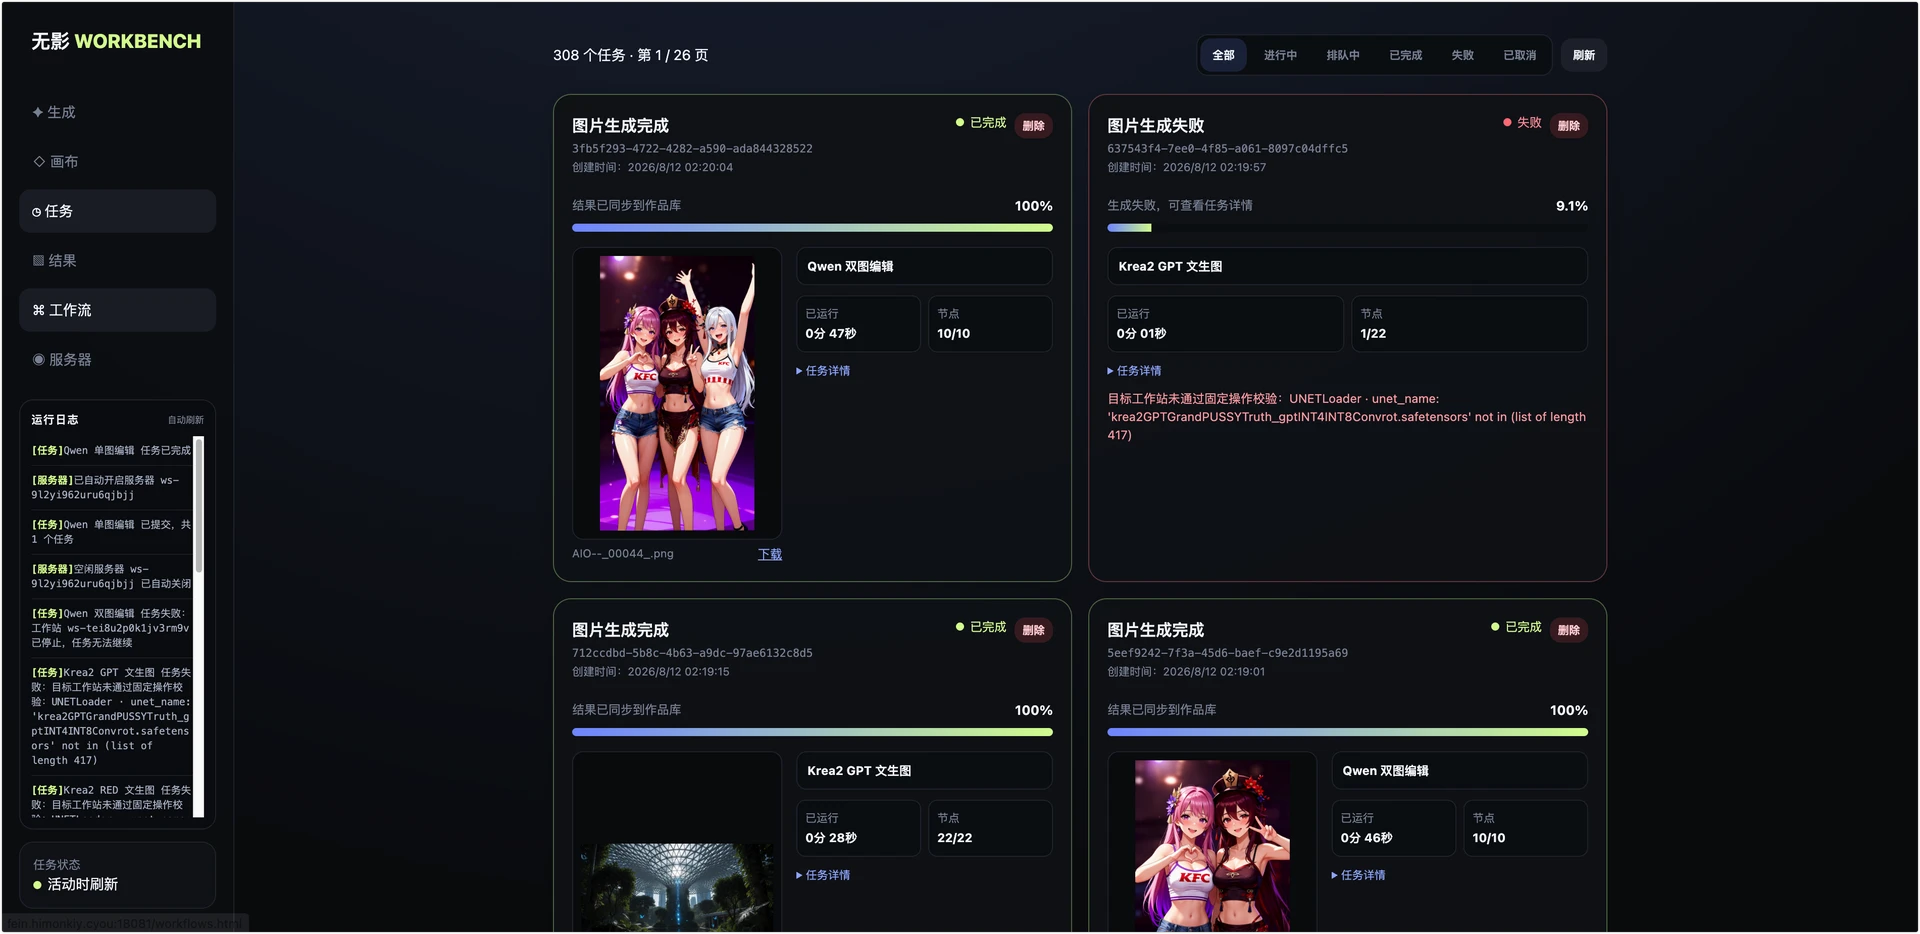Delete the task created at 02:19:15
This screenshot has width=1920, height=934.
1034,630
